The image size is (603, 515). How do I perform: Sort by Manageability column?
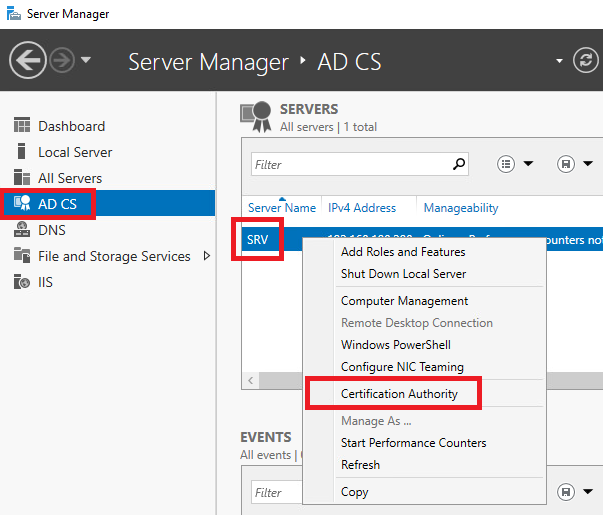point(461,208)
